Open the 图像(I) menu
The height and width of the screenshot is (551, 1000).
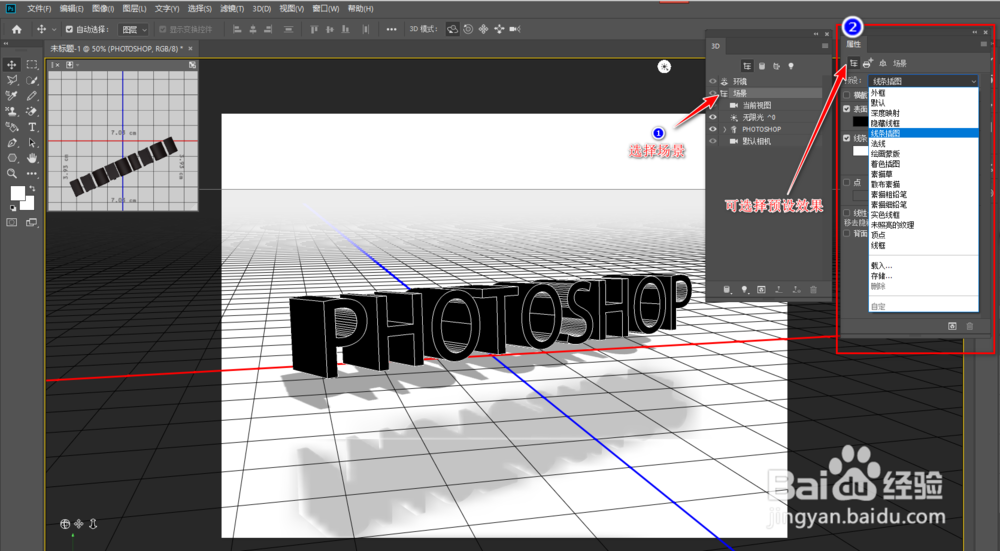click(103, 9)
